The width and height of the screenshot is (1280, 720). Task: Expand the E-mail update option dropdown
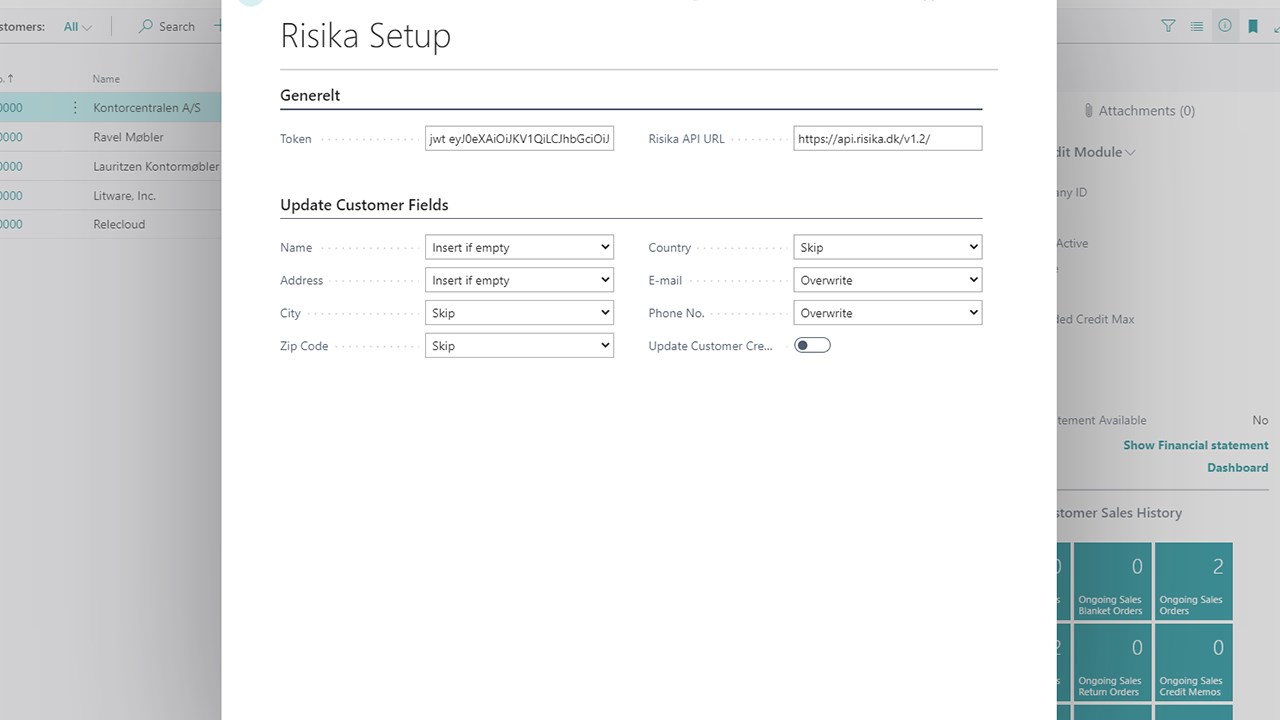point(888,280)
